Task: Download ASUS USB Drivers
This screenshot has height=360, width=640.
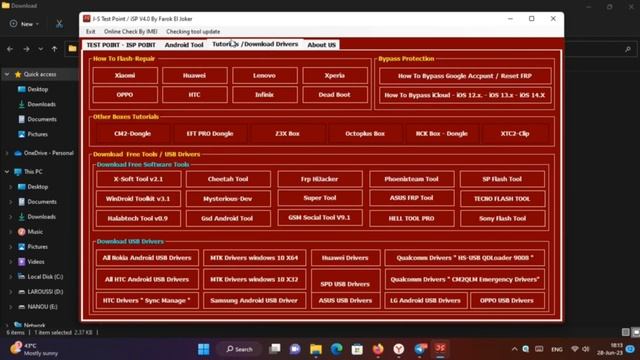Action: (x=345, y=300)
